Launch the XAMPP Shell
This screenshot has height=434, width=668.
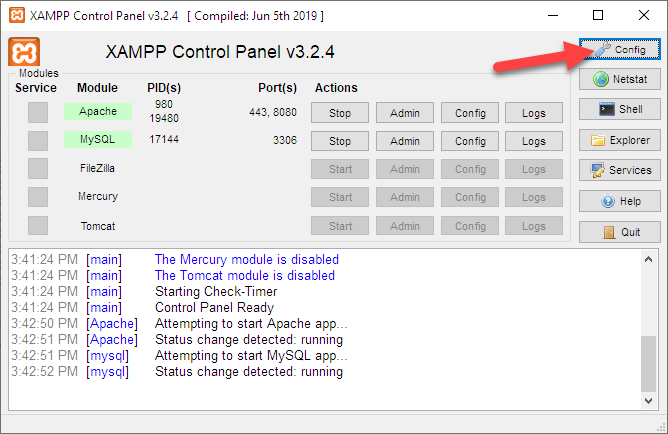619,109
